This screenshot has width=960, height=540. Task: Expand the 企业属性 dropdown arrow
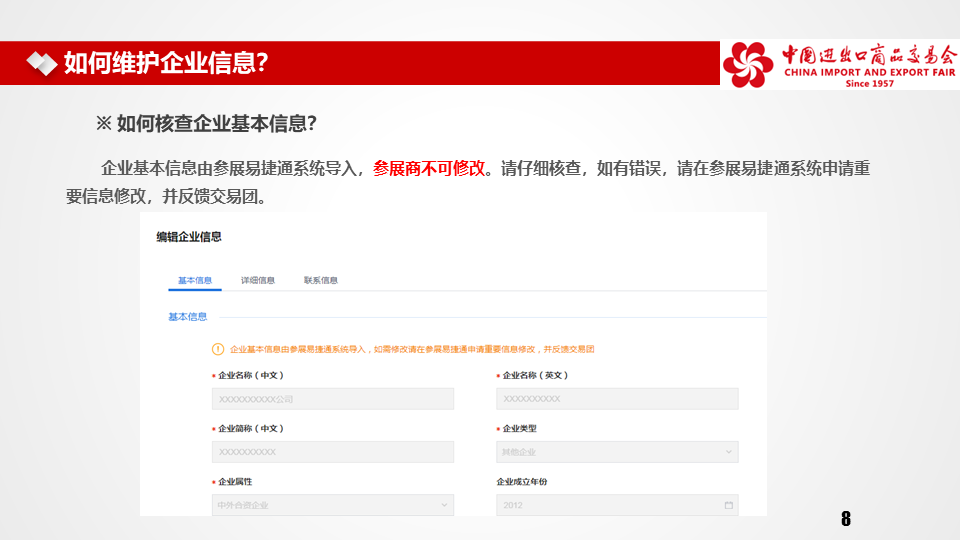point(444,505)
